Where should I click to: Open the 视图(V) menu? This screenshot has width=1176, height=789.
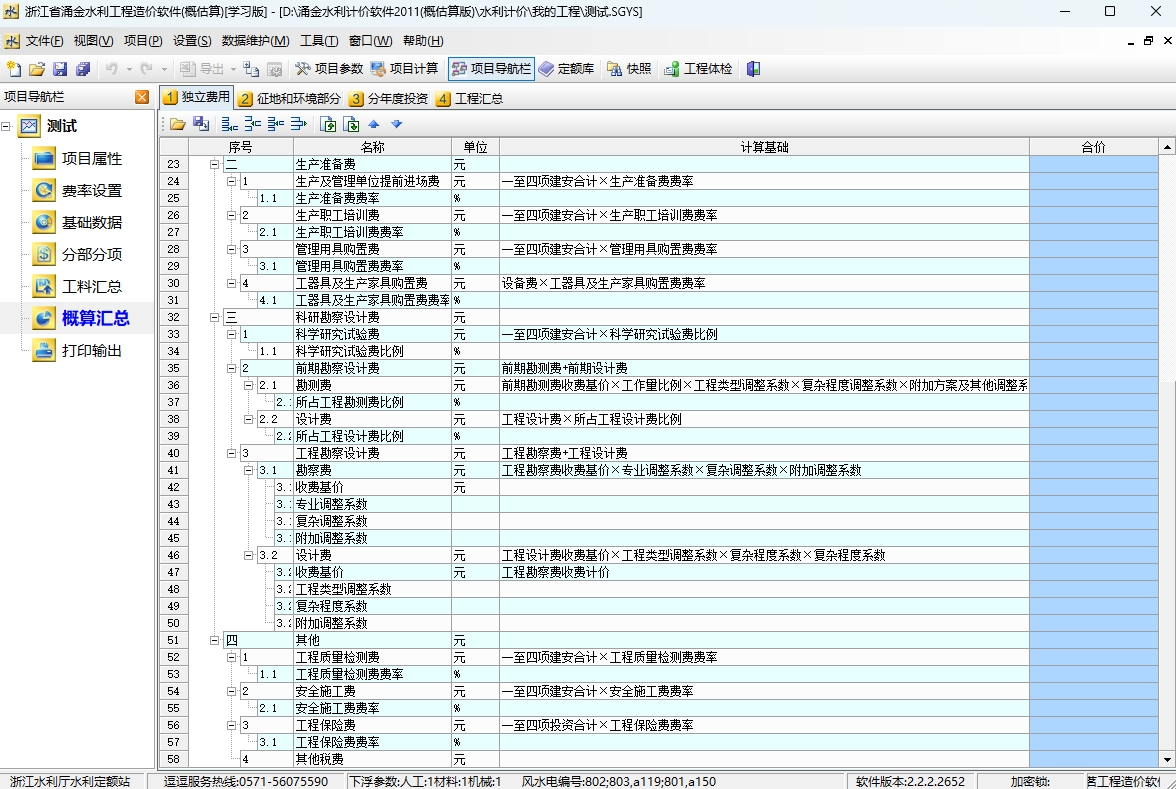click(93, 40)
